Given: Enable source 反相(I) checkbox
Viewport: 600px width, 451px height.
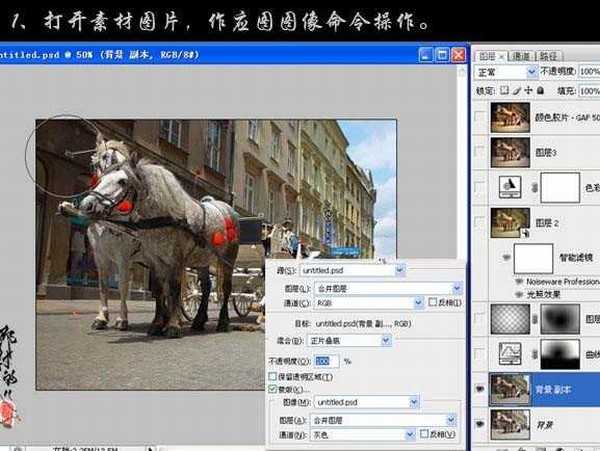Looking at the screenshot, I should point(432,302).
